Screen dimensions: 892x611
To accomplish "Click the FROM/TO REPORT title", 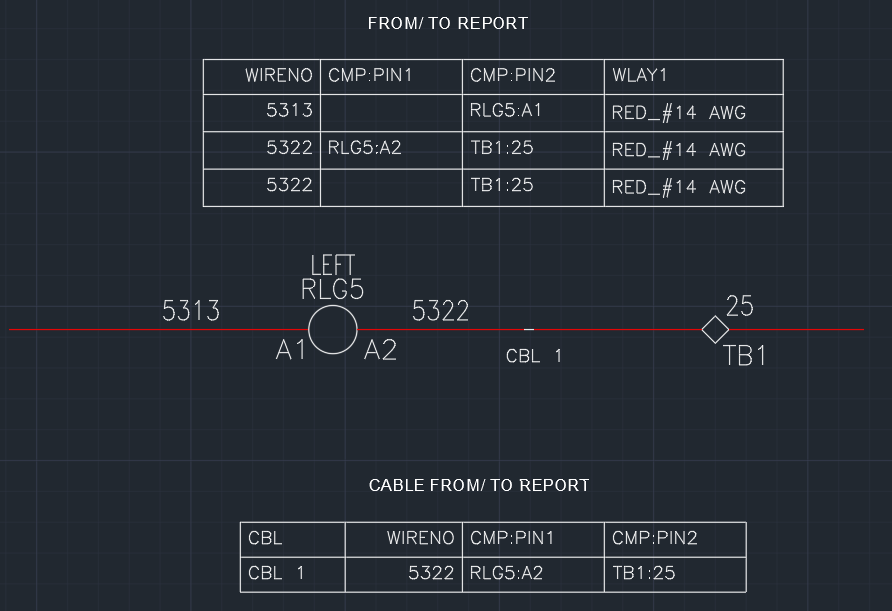I will [446, 23].
